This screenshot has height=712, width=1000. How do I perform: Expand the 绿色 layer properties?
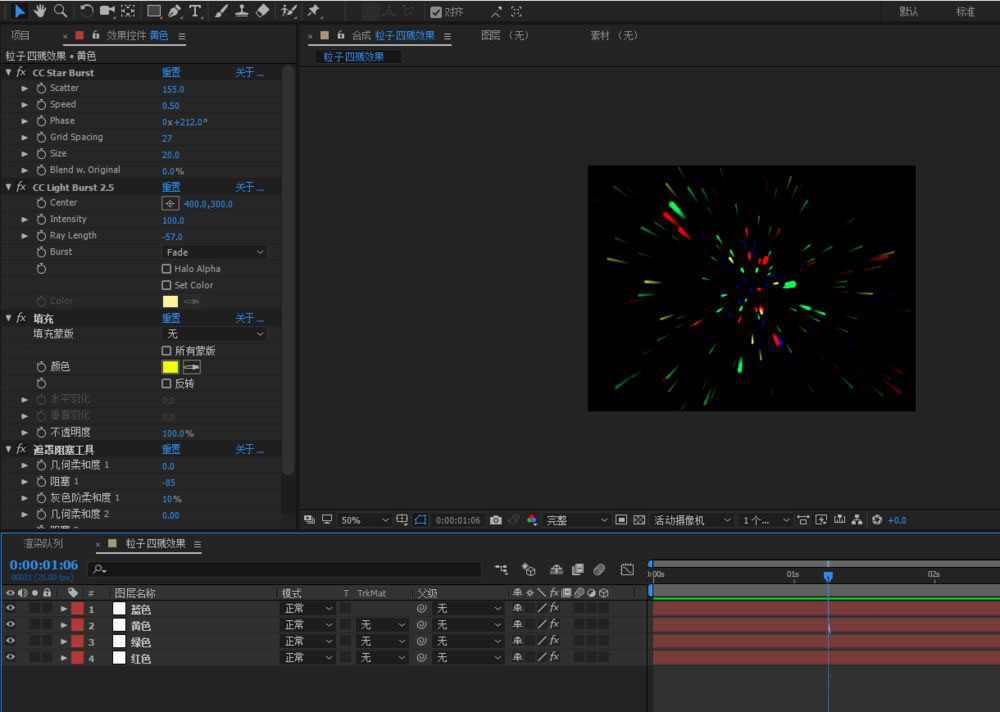click(64, 642)
